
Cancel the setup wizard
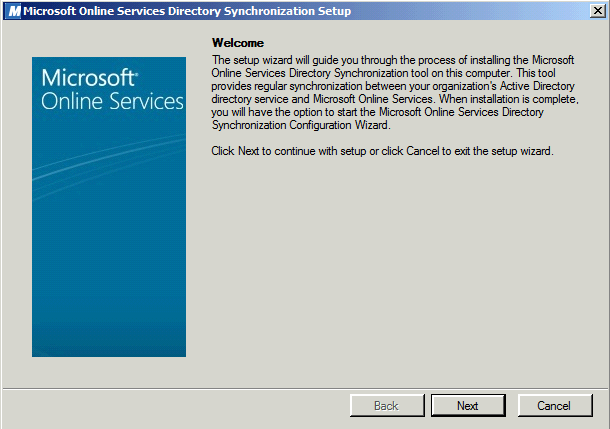(555, 405)
